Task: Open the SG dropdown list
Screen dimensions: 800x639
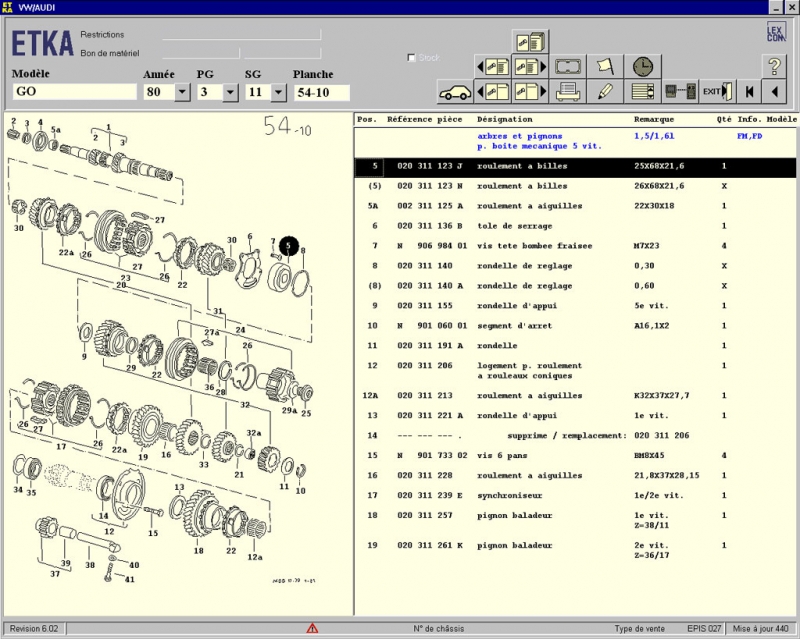Action: [280, 92]
